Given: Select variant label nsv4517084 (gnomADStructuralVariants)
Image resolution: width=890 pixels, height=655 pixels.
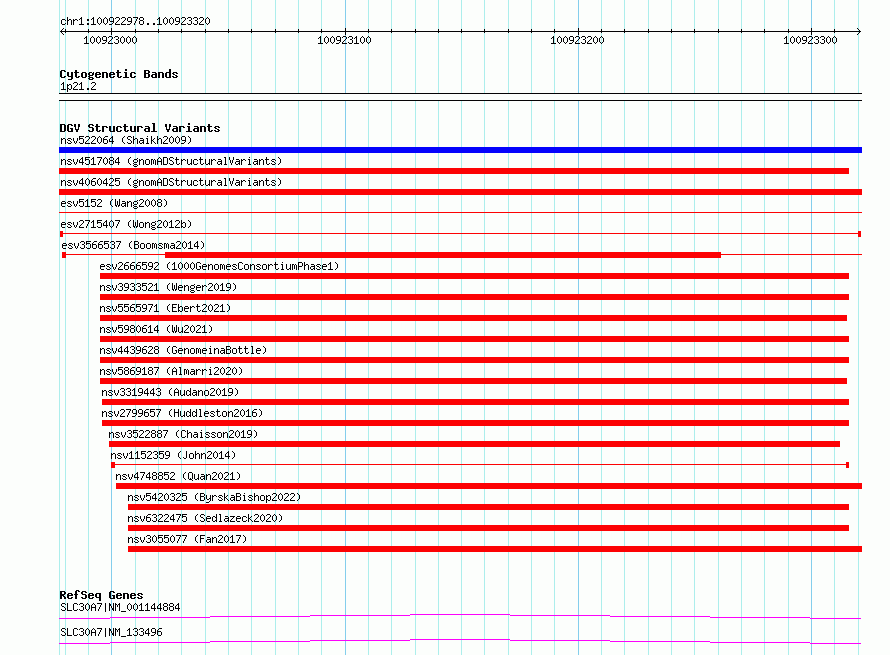Looking at the screenshot, I should [171, 161].
